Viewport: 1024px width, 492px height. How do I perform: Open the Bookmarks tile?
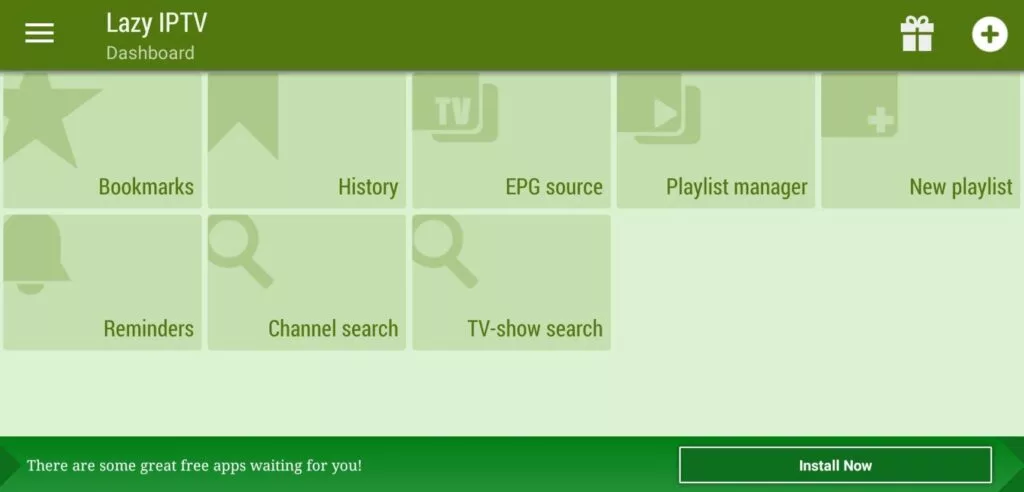tap(103, 140)
